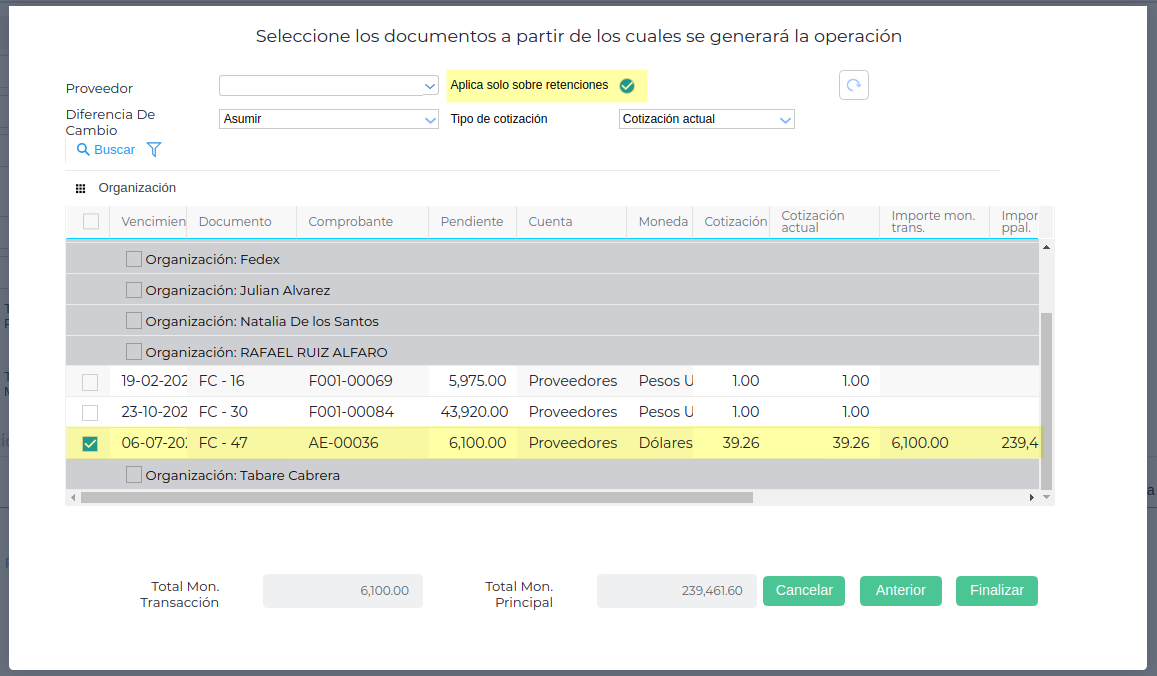This screenshot has height=676, width=1157.
Task: Toggle the green retenciones check icon
Action: point(627,86)
